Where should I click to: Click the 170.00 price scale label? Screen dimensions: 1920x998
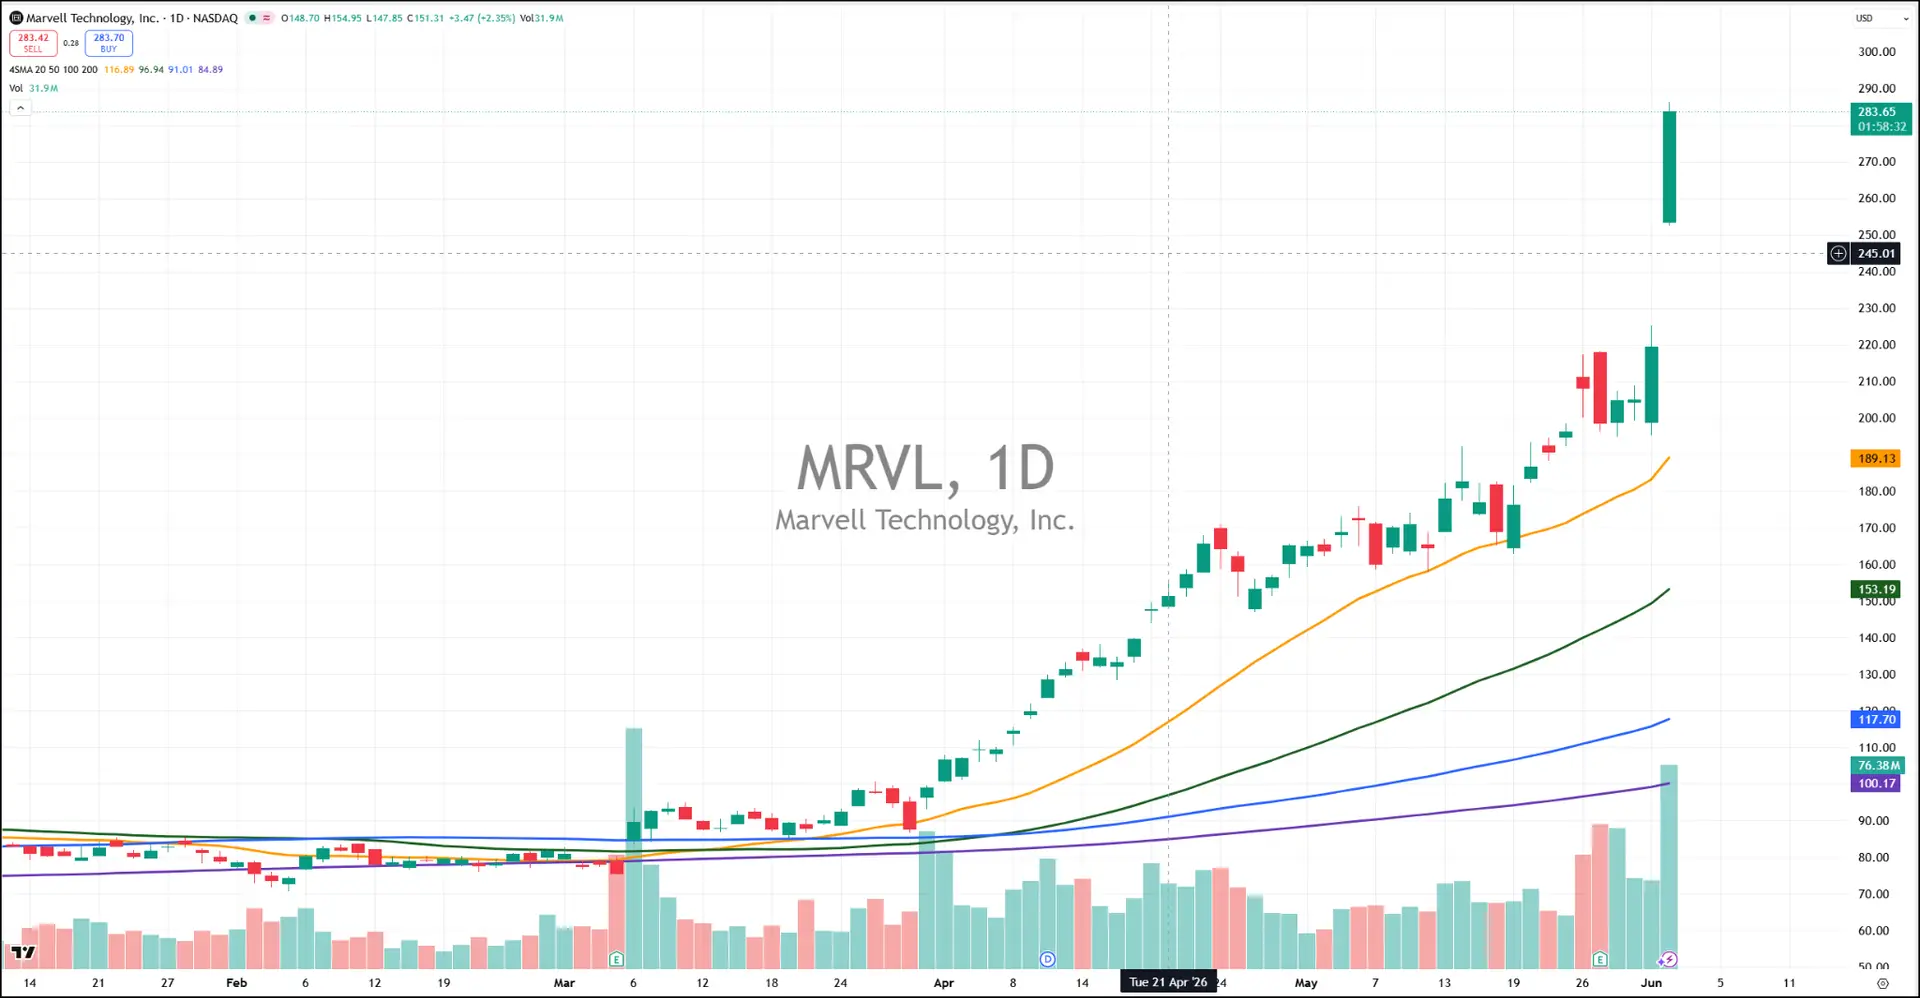tap(1877, 528)
